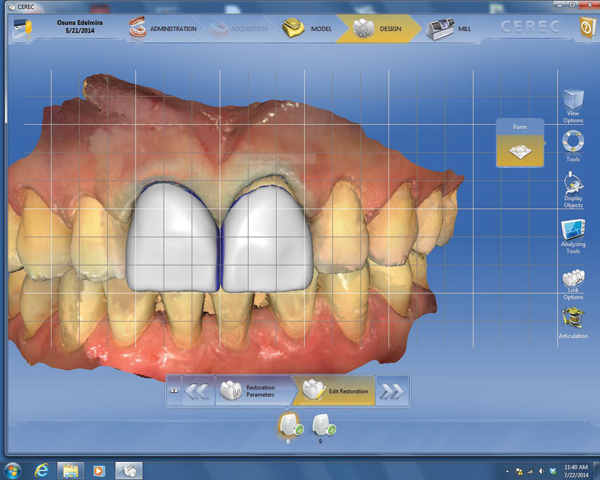Open patient file icon at top left

(19, 29)
